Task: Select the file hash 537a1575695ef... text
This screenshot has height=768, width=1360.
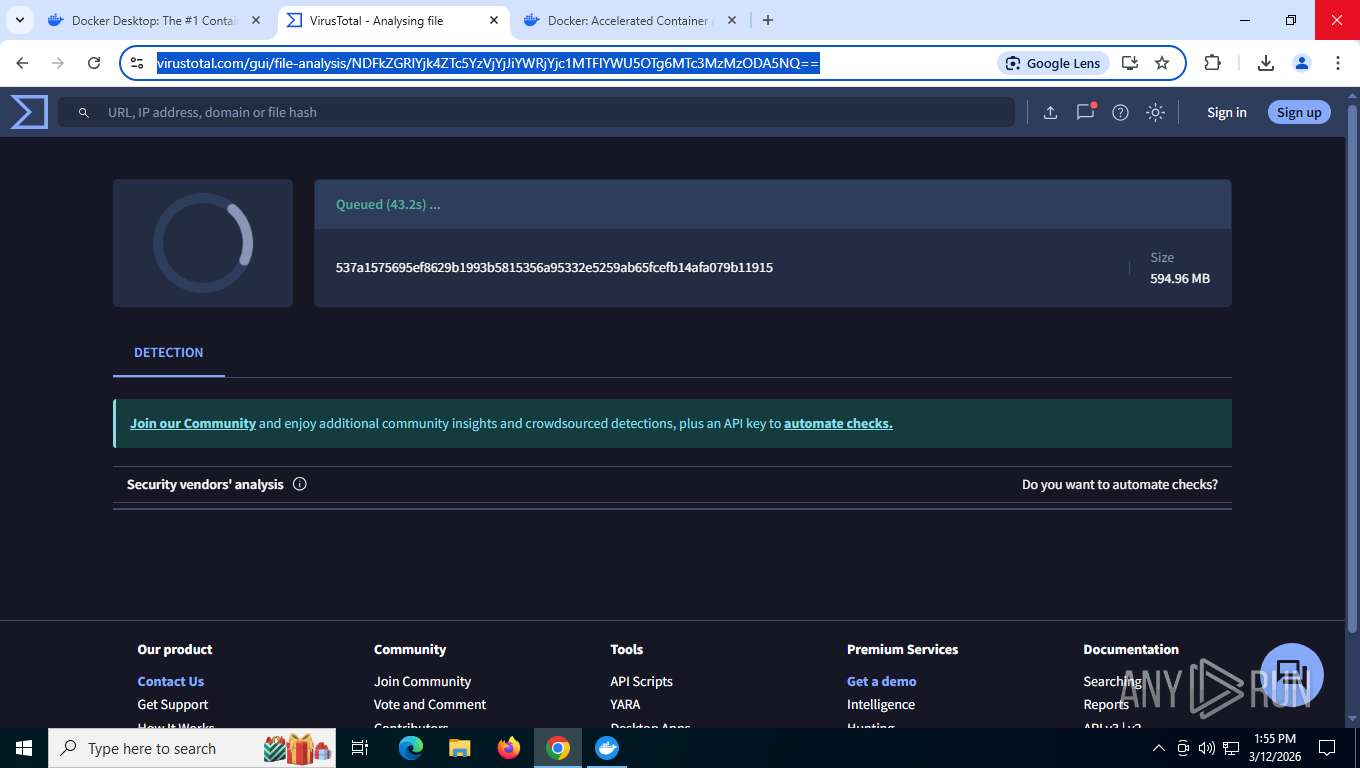Action: (x=554, y=267)
